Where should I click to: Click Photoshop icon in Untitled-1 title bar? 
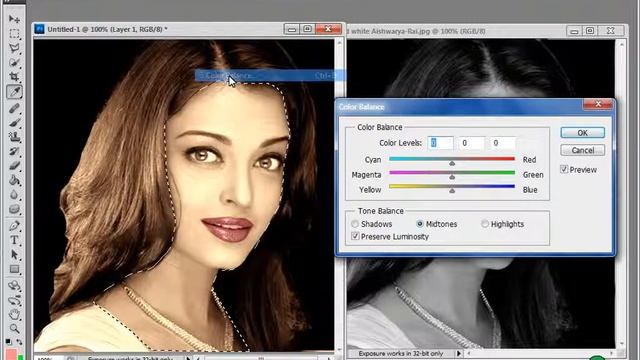point(39,29)
